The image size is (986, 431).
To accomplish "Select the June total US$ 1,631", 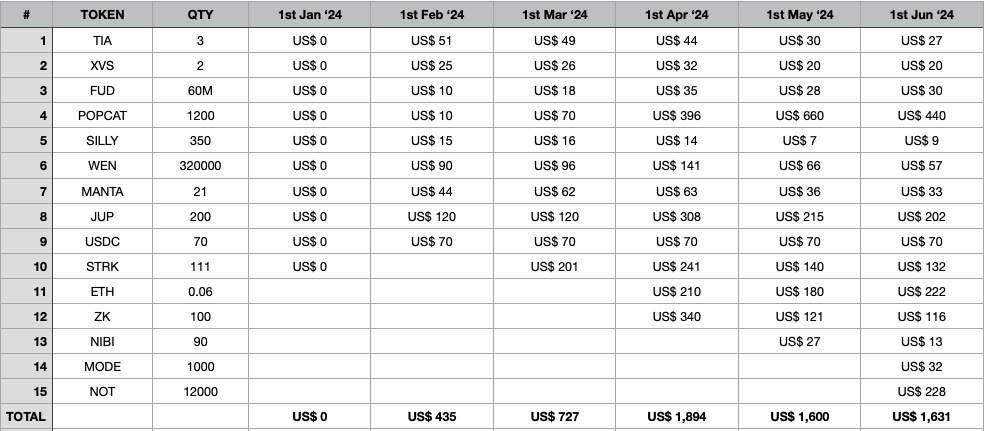I will click(x=921, y=417).
